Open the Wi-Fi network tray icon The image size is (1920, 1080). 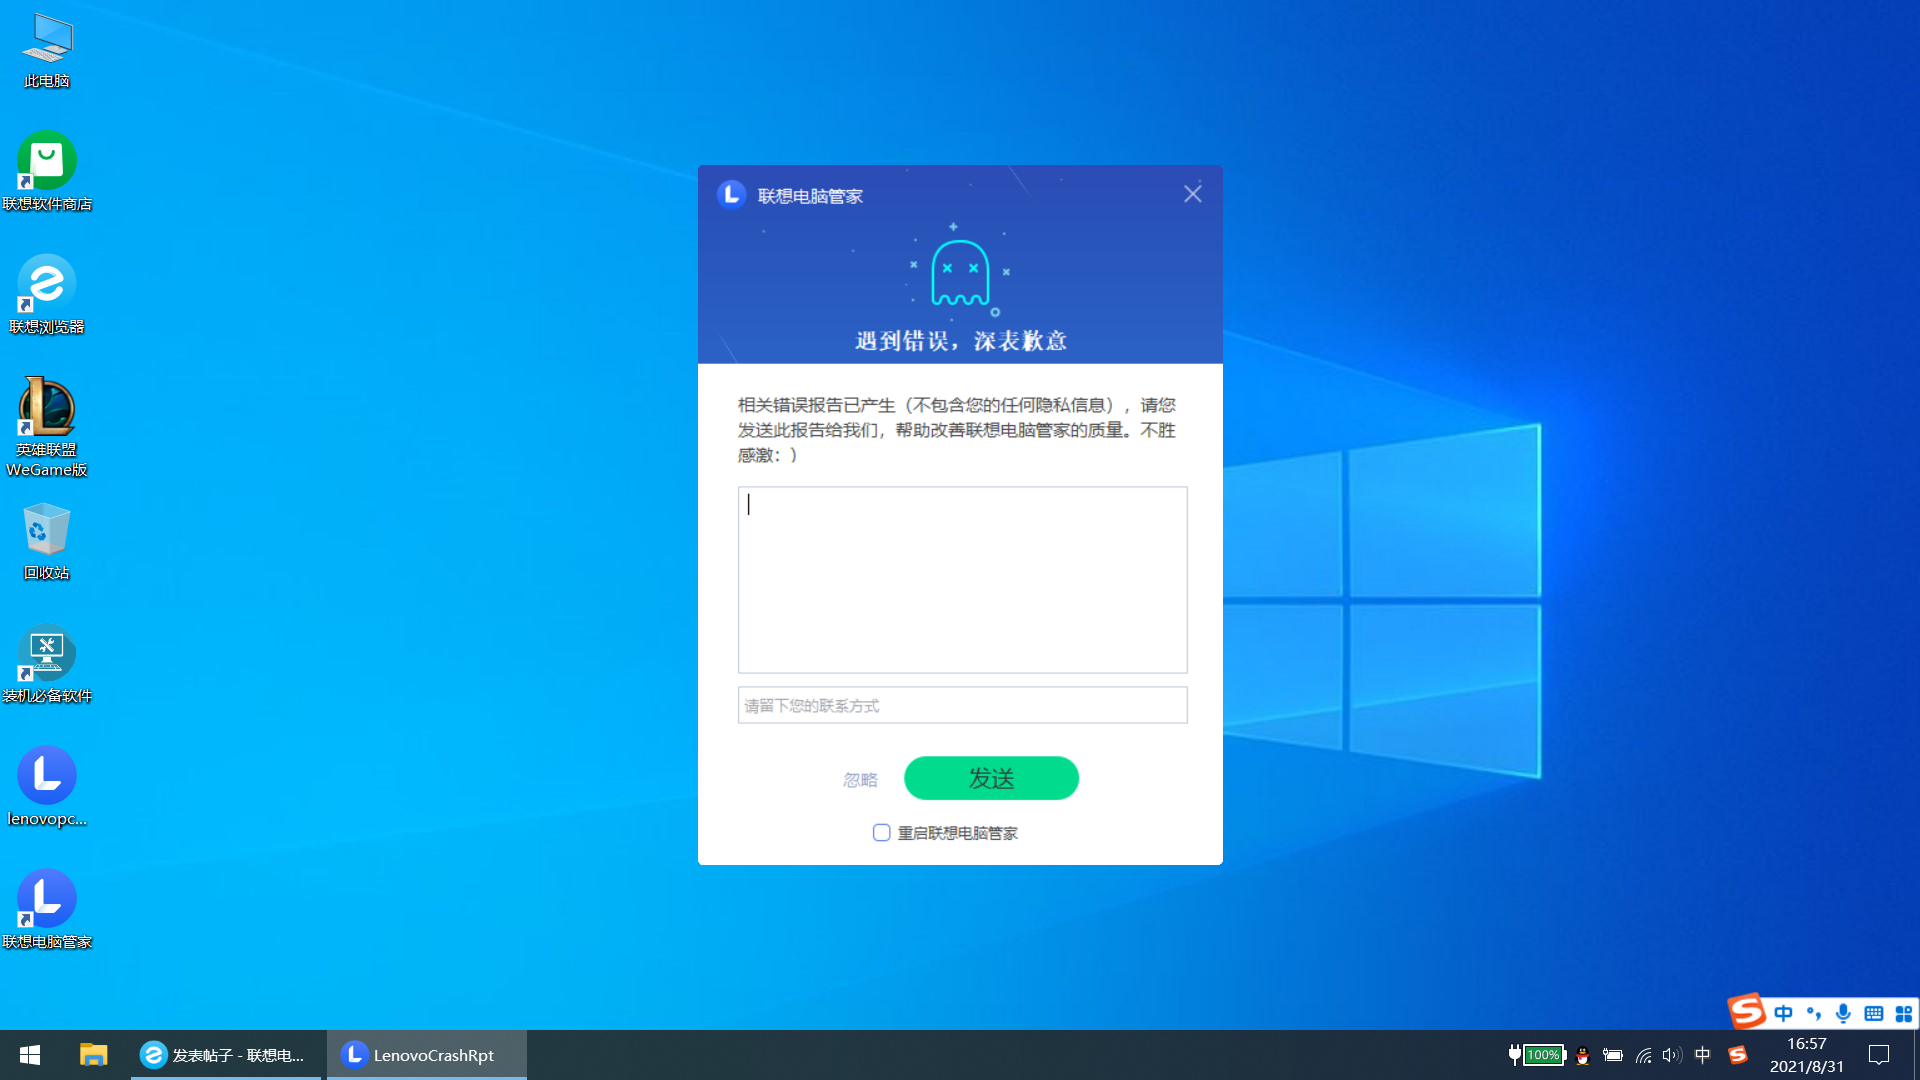pos(1643,1055)
